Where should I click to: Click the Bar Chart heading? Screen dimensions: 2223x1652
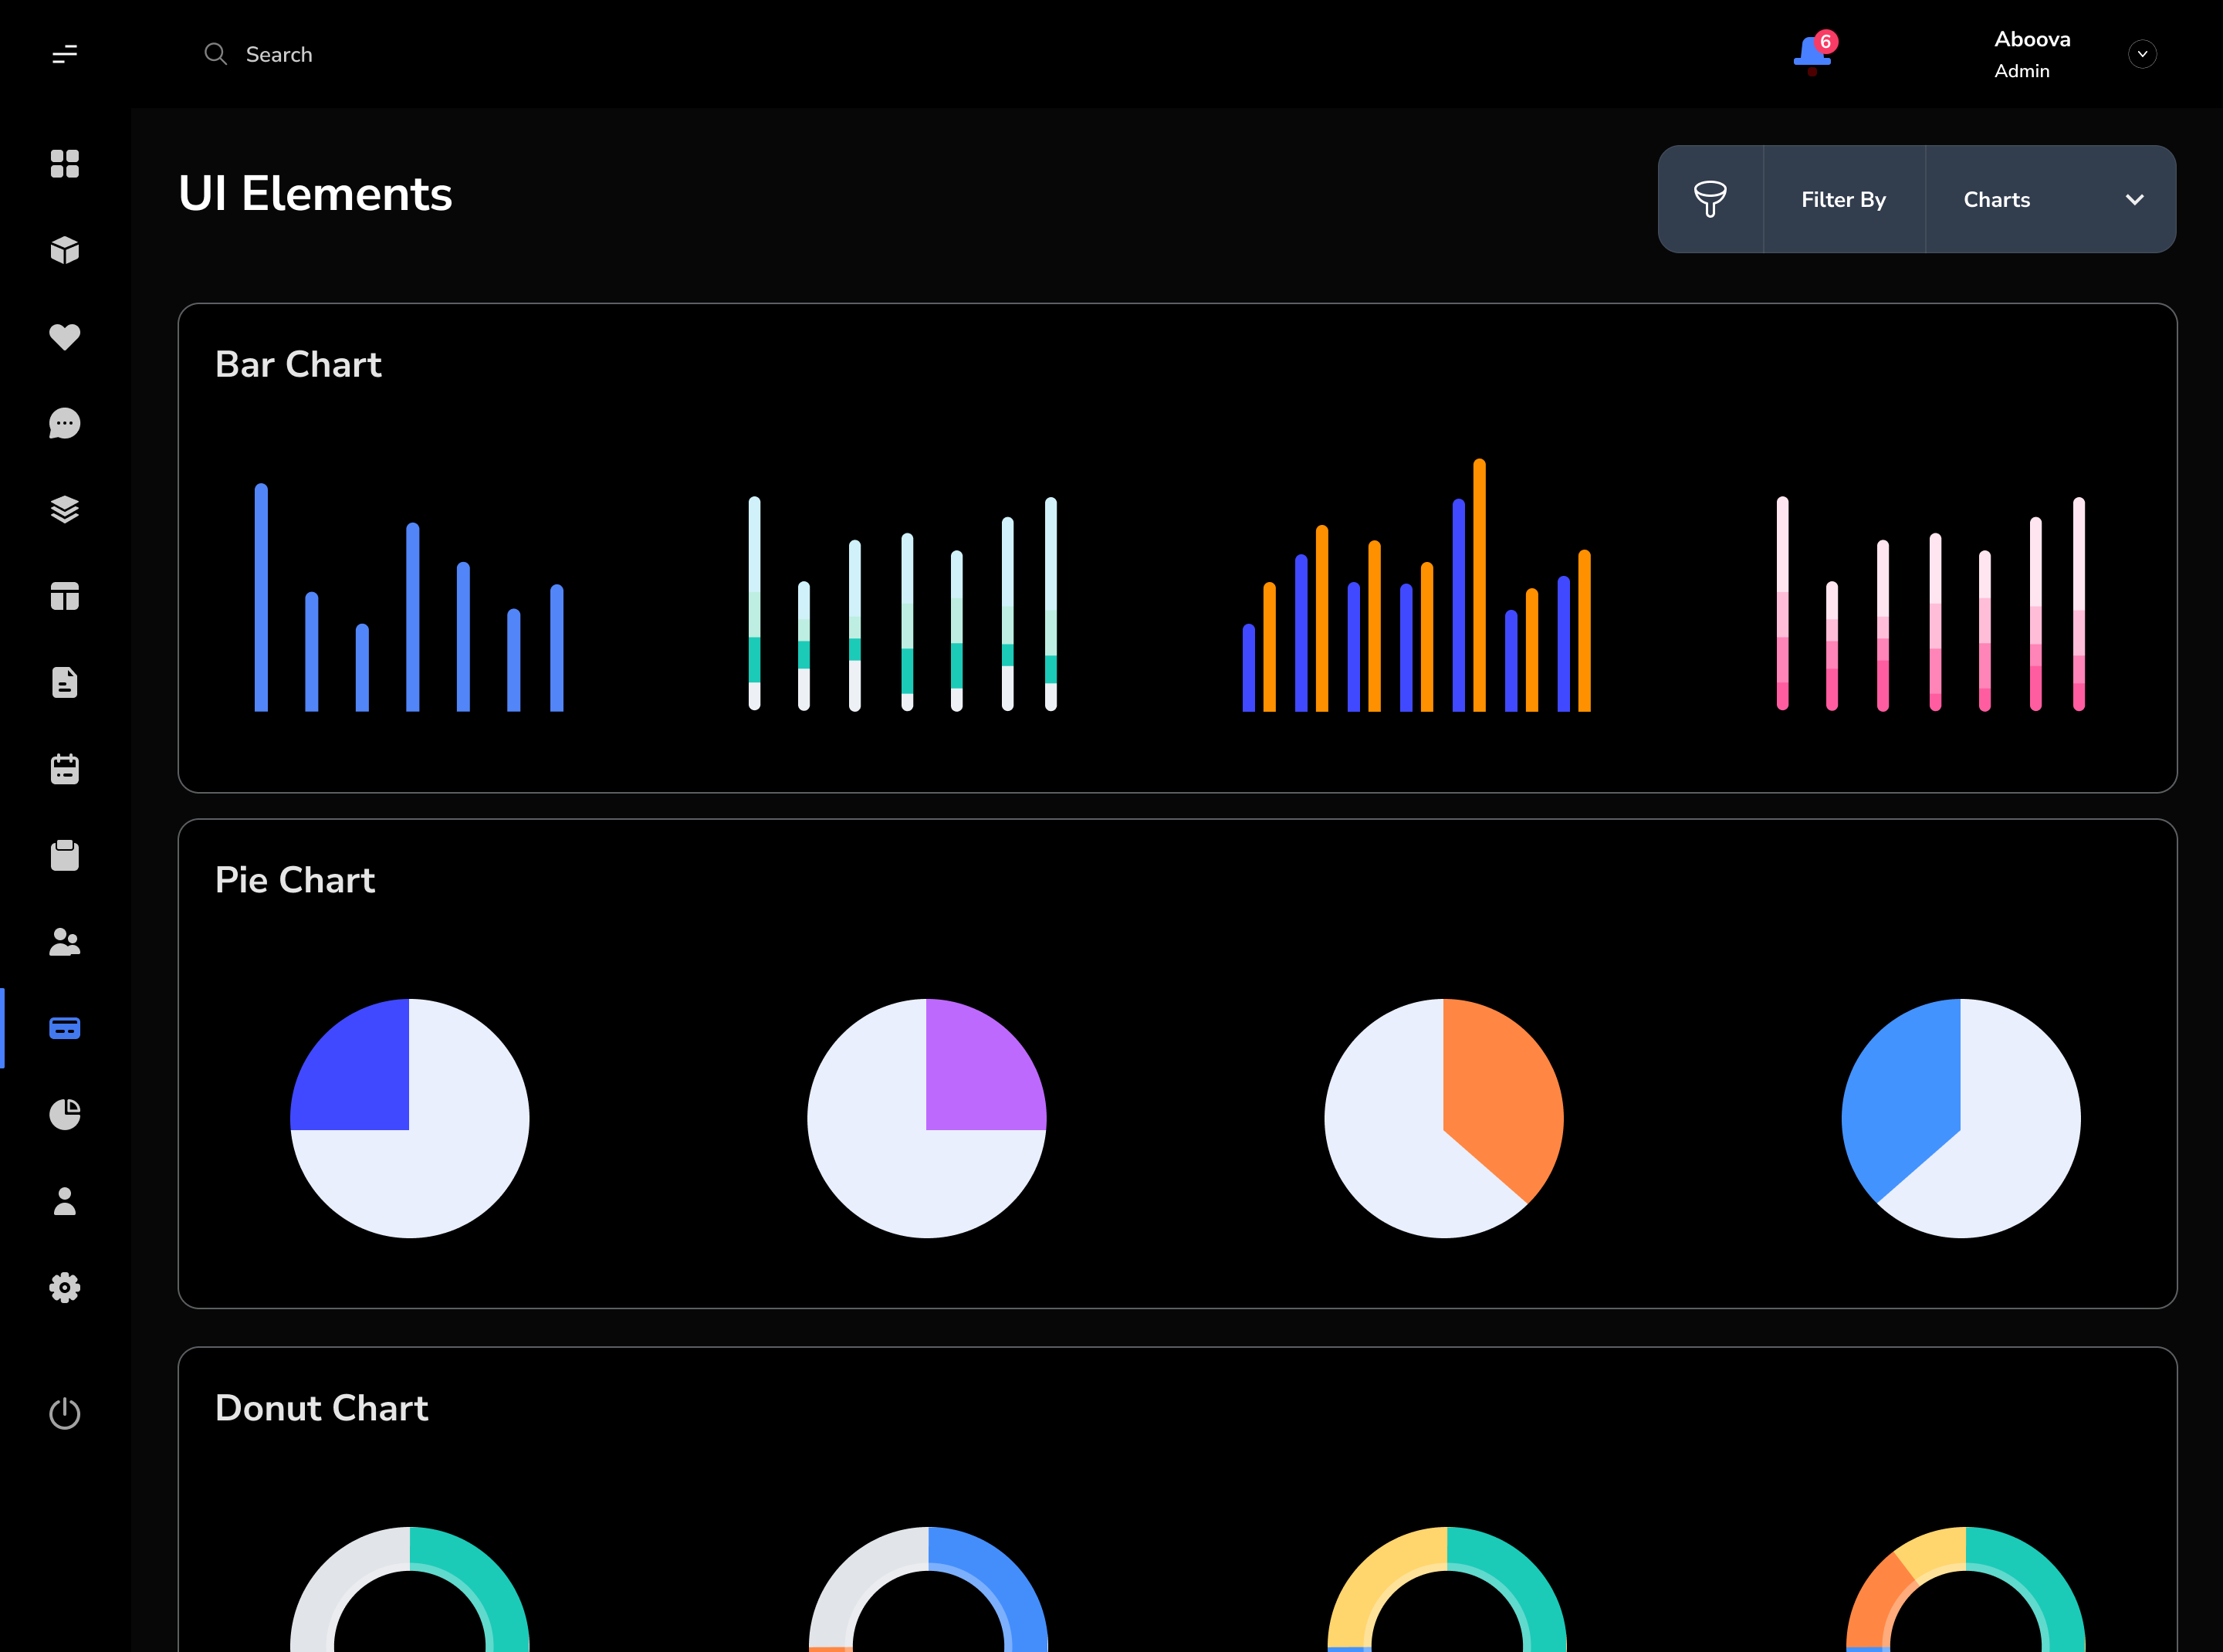(298, 364)
